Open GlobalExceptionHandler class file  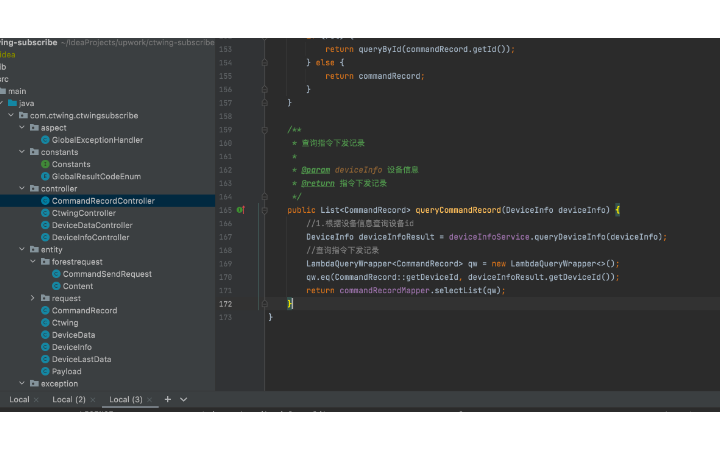97,140
